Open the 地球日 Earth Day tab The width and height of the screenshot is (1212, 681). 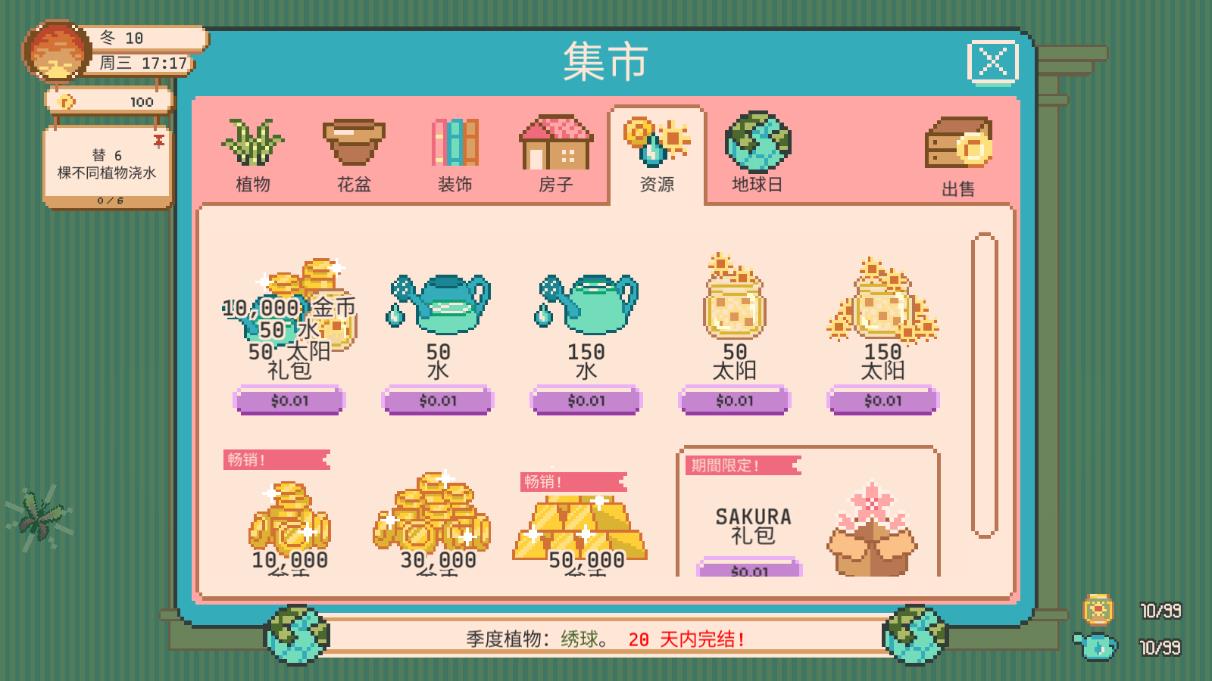(x=757, y=155)
